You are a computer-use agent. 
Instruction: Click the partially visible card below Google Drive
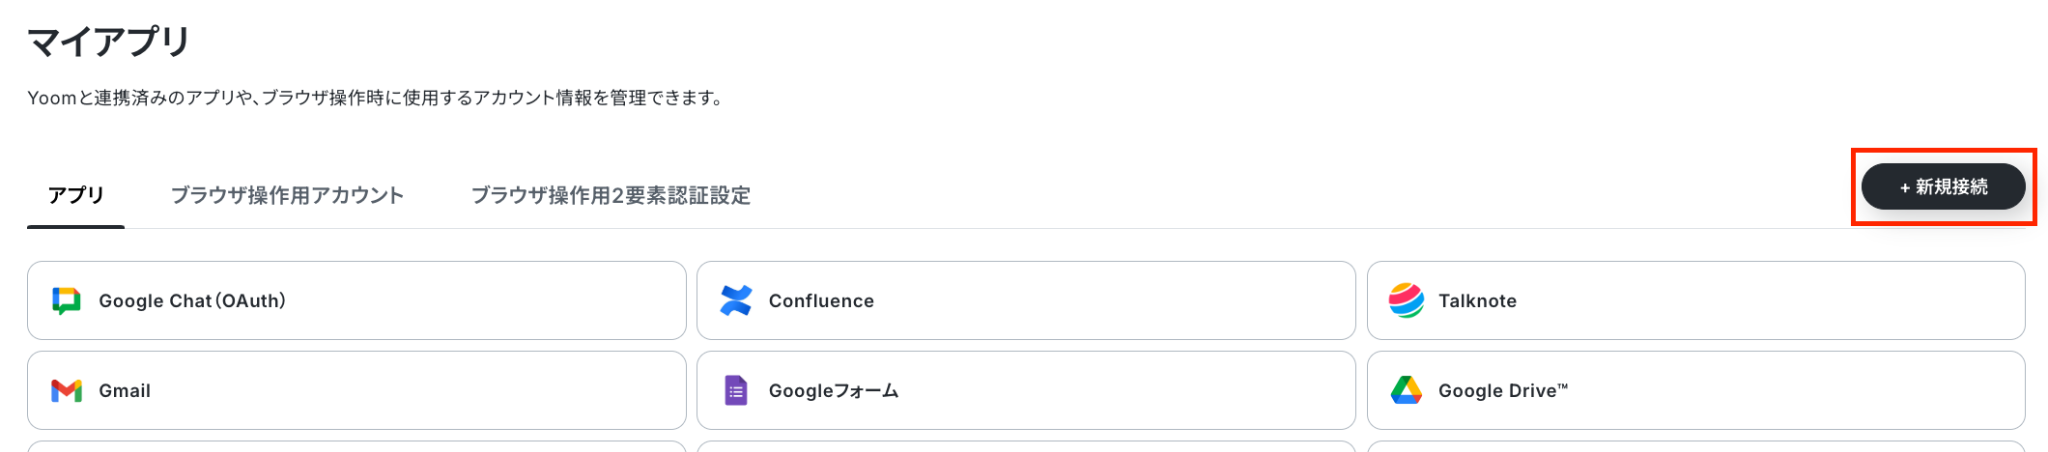tap(1695, 446)
